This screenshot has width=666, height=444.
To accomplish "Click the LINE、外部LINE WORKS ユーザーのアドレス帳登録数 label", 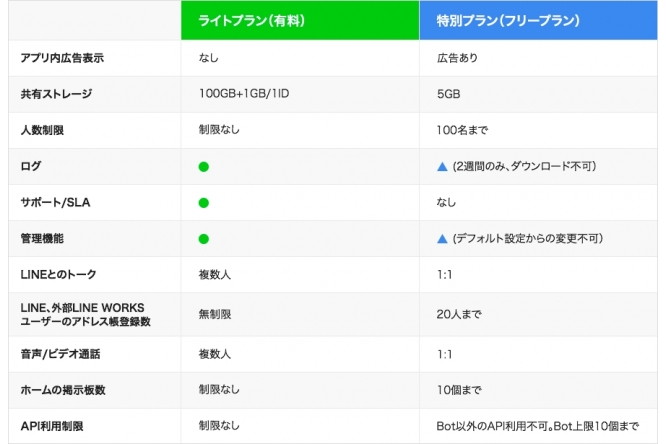I will (x=85, y=314).
